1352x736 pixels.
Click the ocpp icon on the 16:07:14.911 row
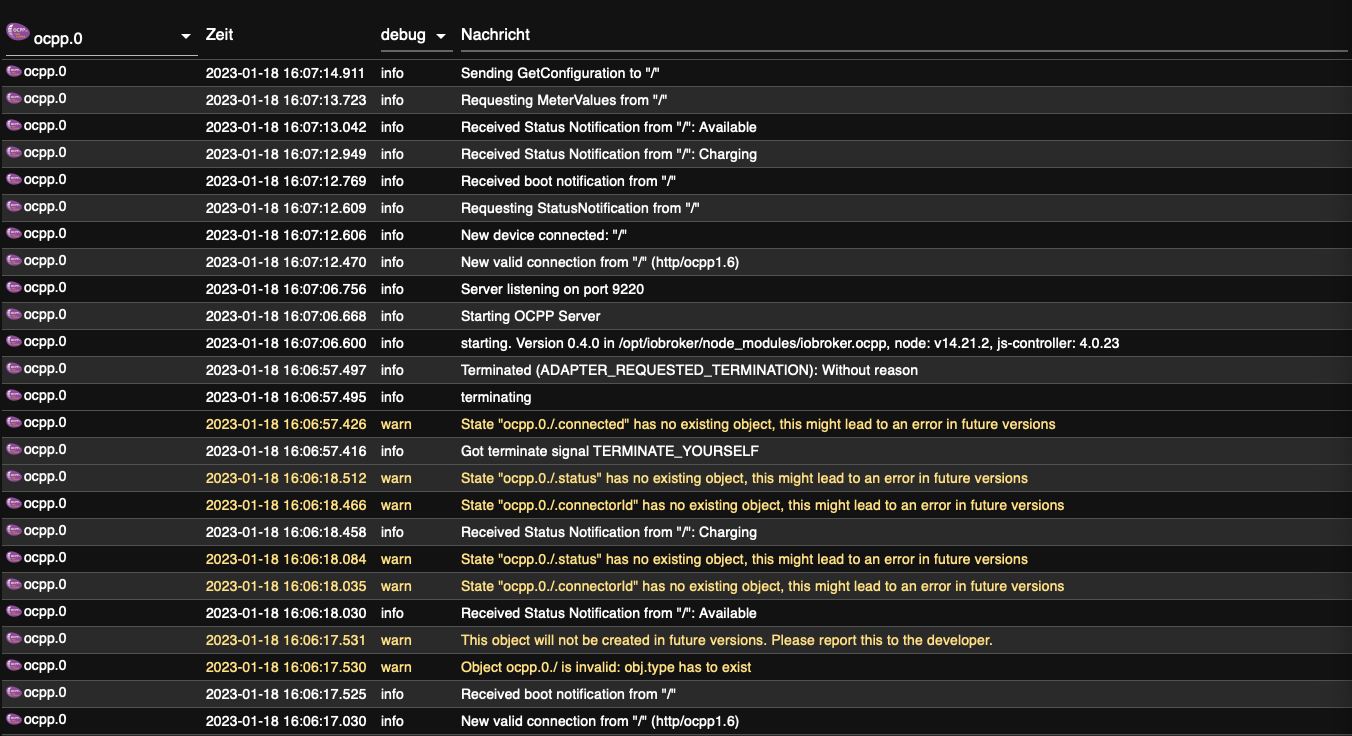[x=14, y=72]
